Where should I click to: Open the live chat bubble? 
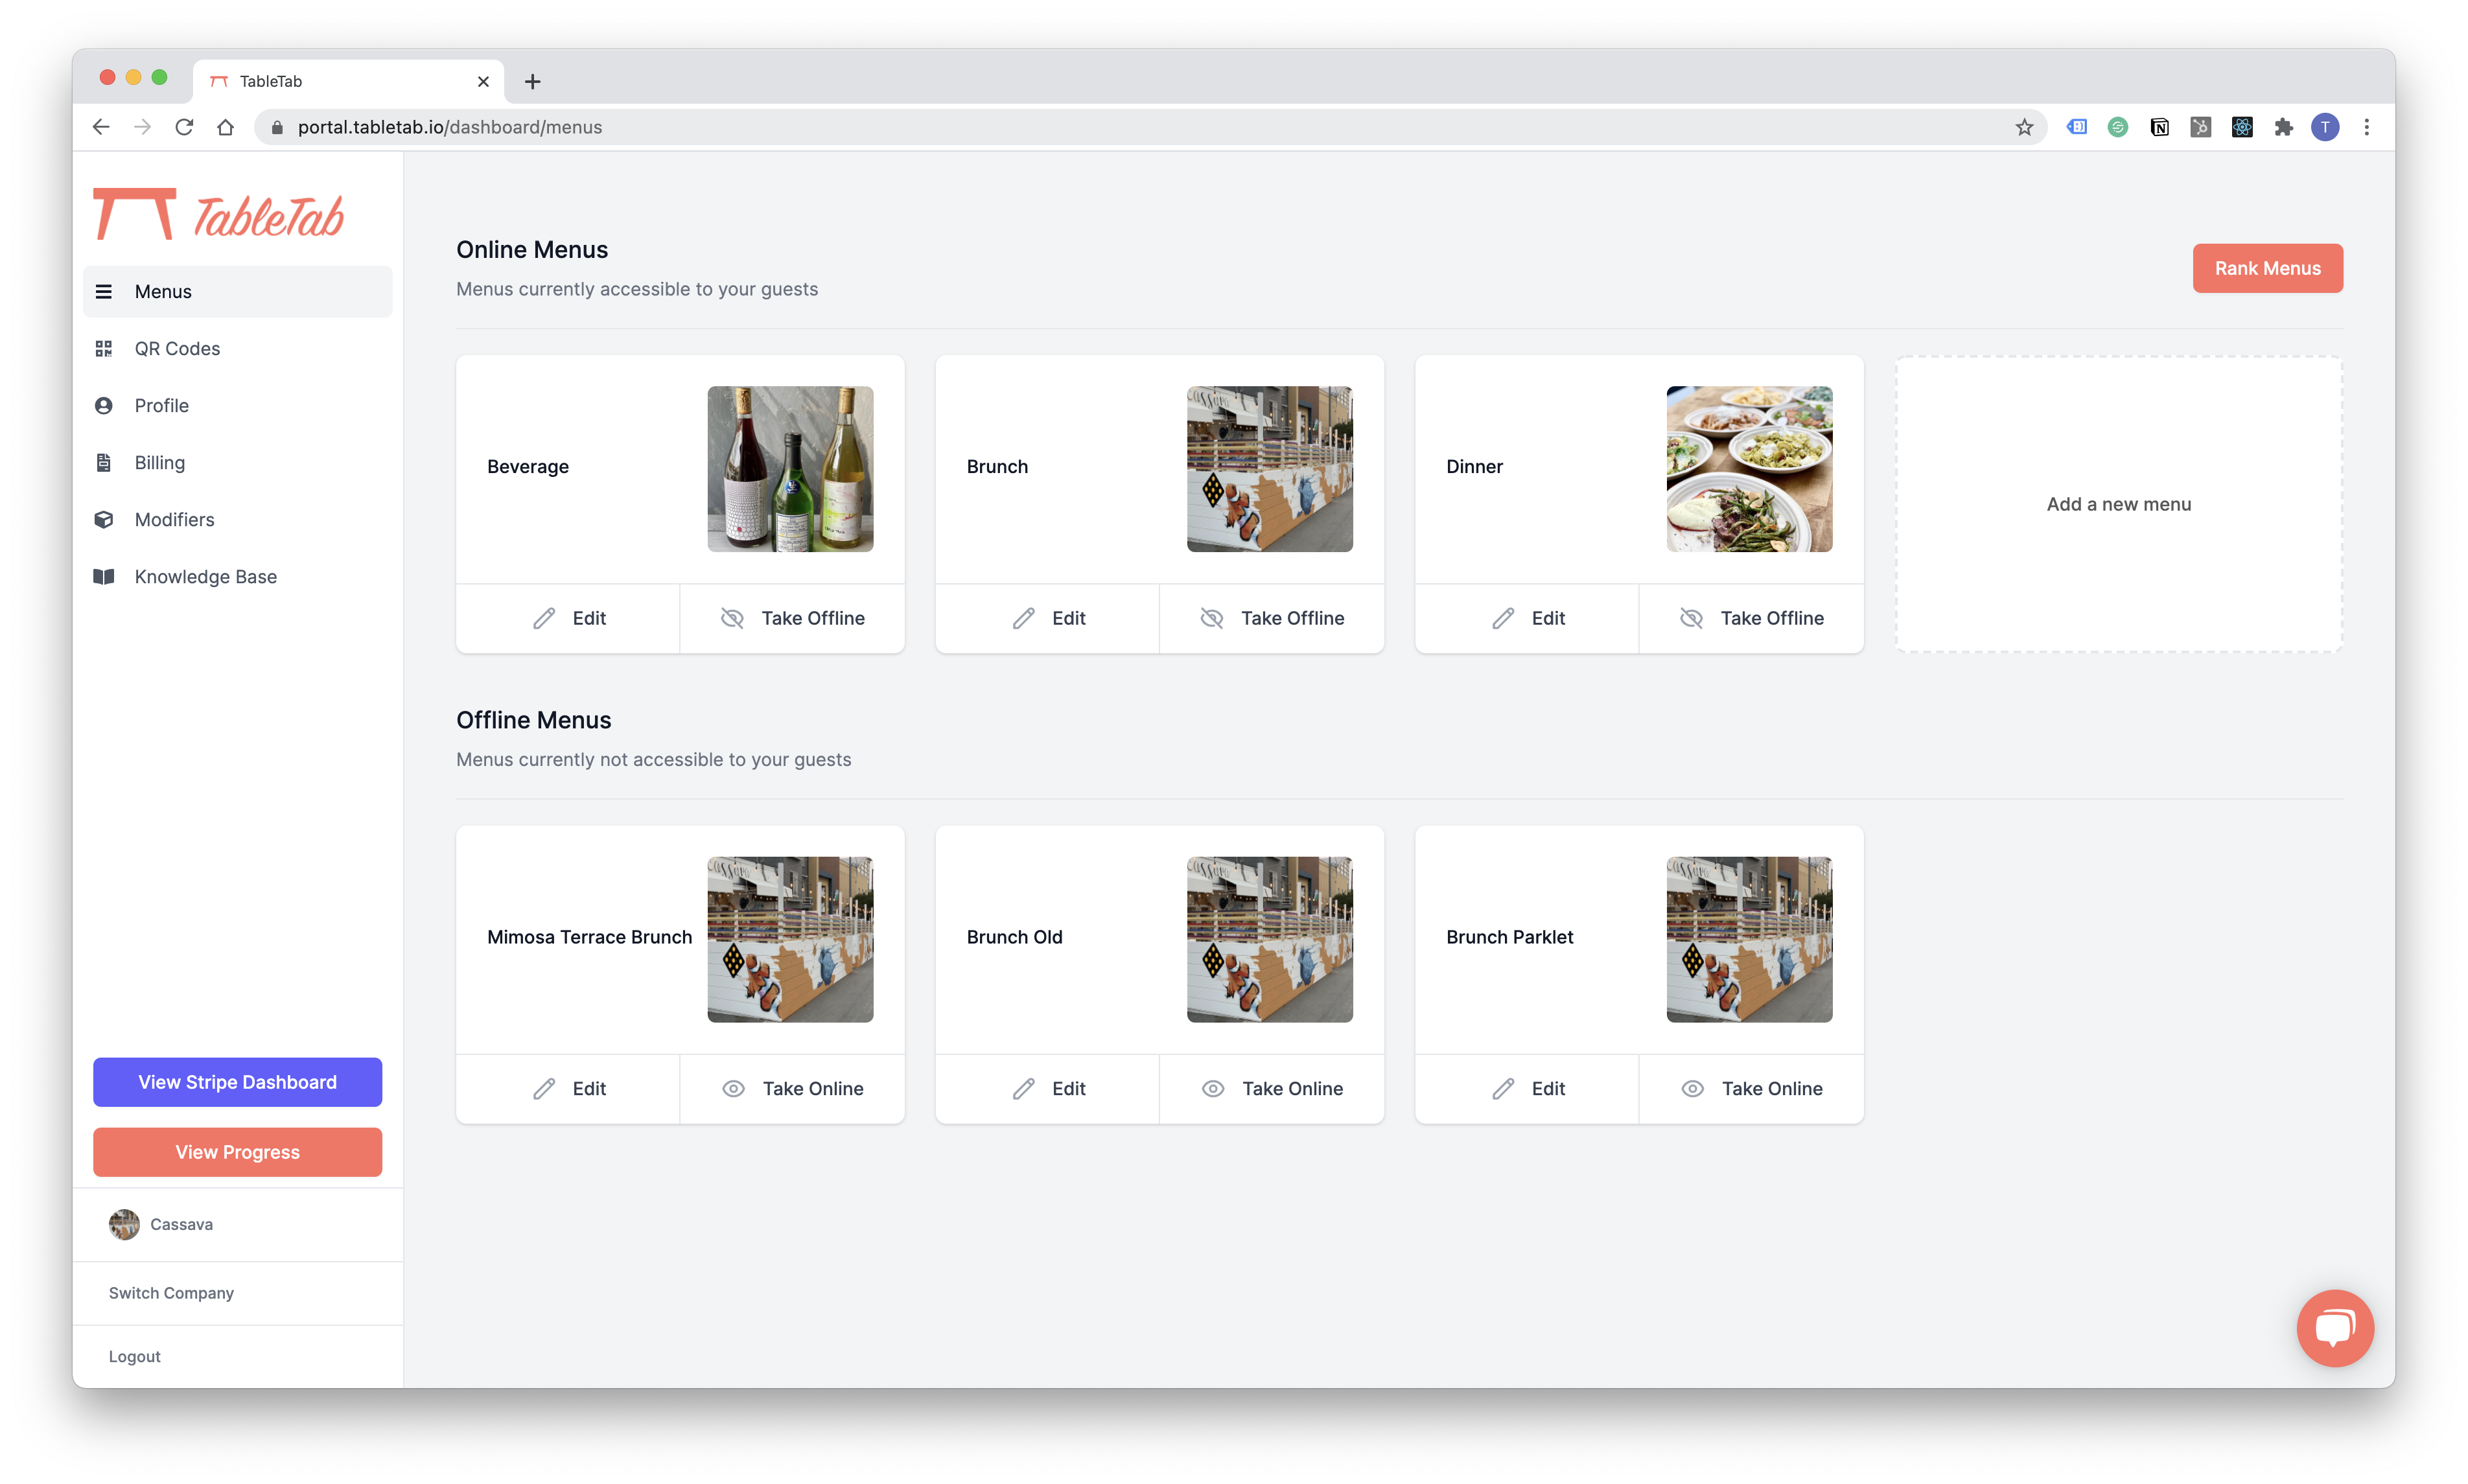(2334, 1327)
